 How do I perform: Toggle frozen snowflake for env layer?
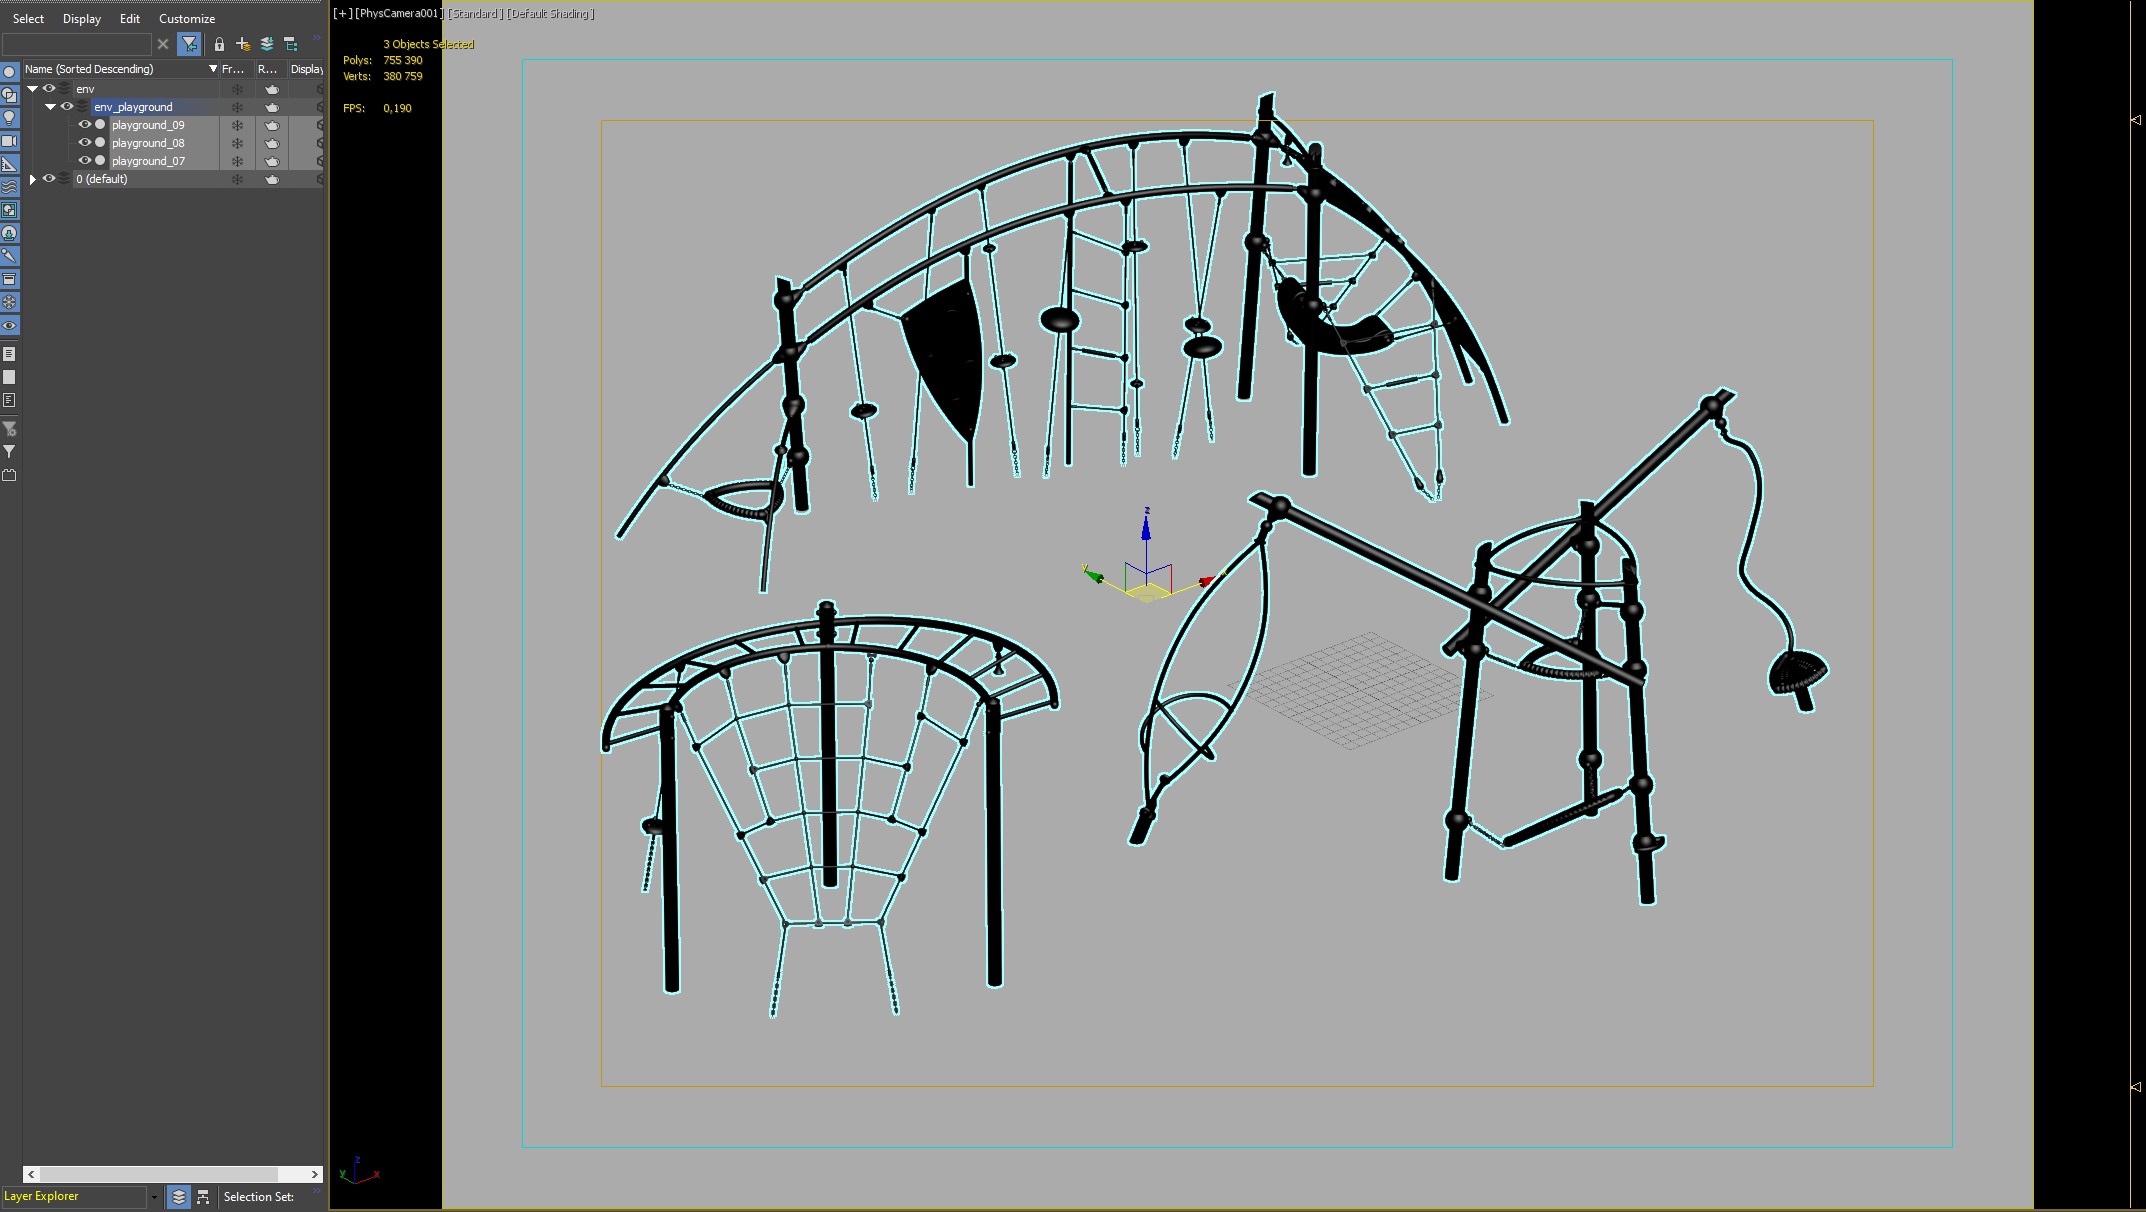tap(237, 89)
